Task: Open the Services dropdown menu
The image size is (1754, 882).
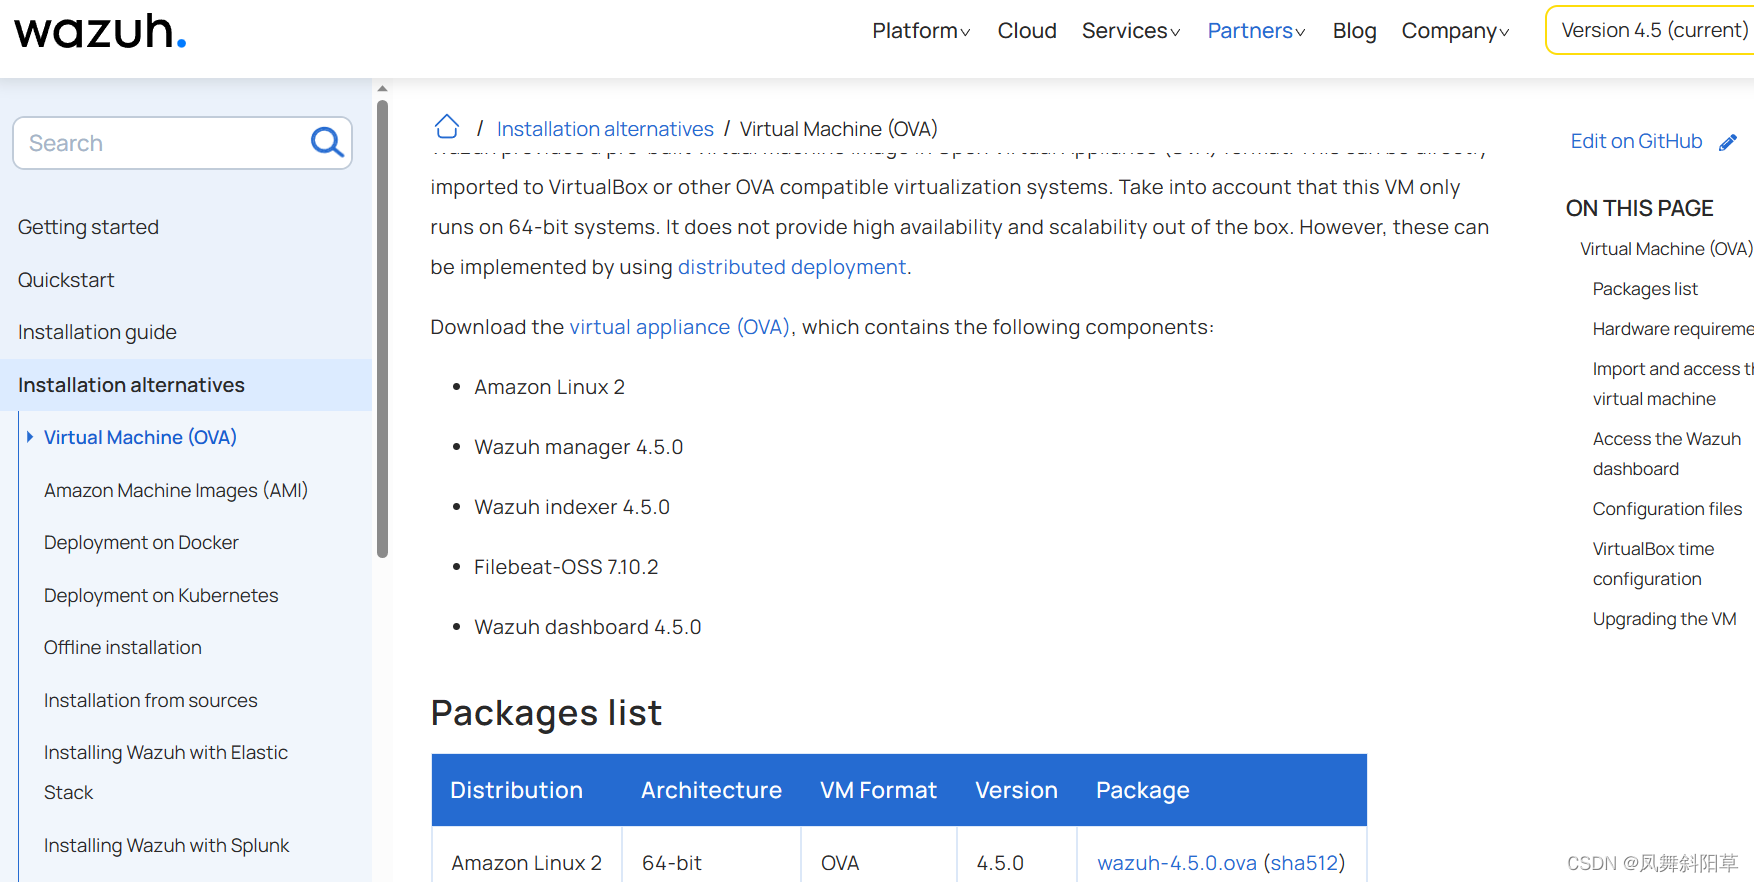Action: (x=1131, y=31)
